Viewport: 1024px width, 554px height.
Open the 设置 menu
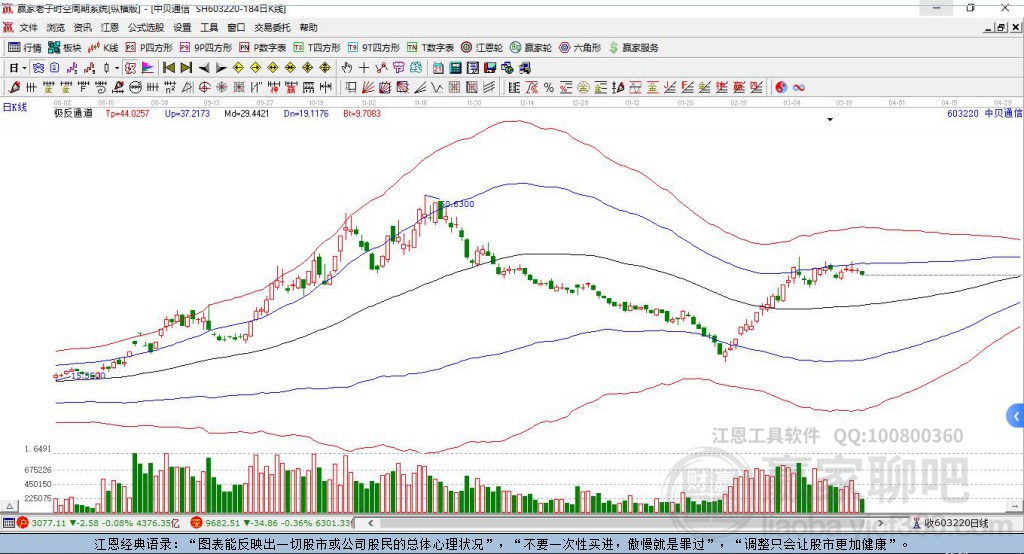point(182,27)
